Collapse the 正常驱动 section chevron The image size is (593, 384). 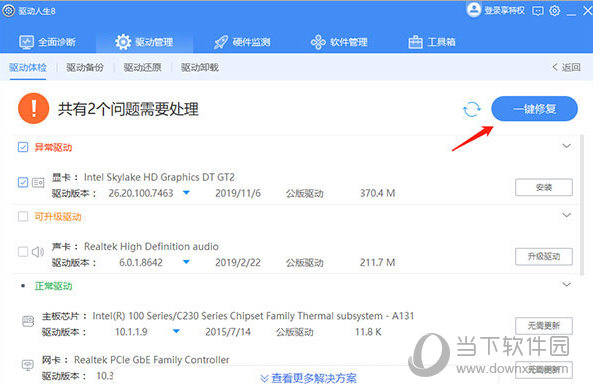click(x=566, y=285)
